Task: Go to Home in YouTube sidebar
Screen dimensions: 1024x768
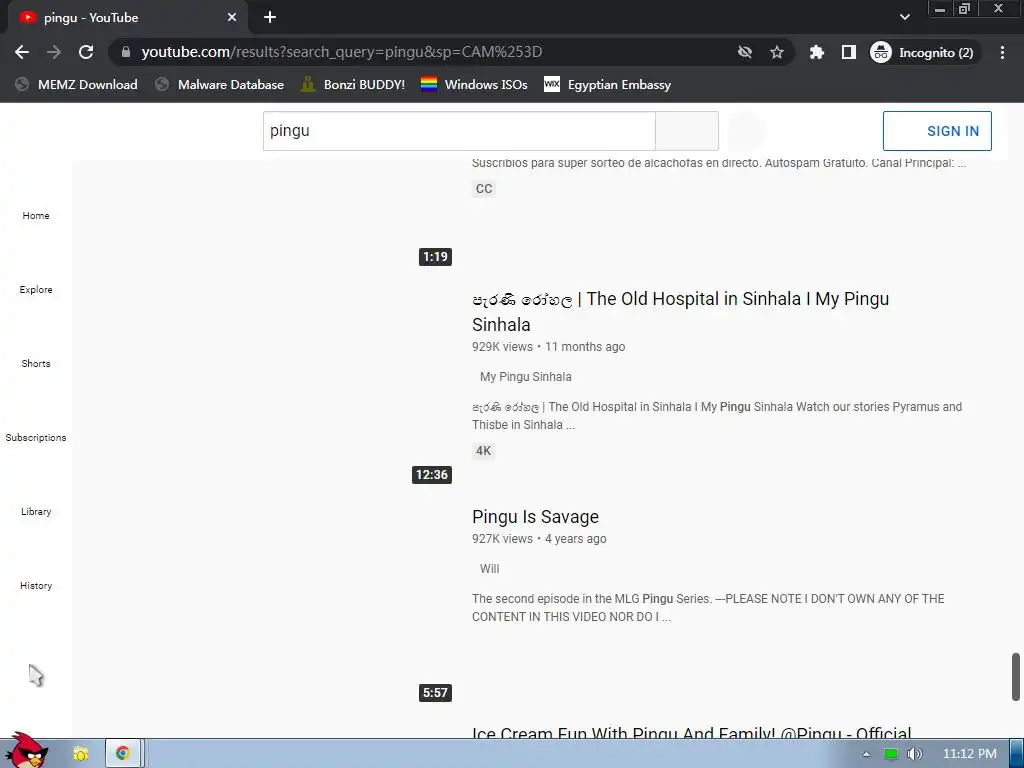Action: click(x=36, y=216)
